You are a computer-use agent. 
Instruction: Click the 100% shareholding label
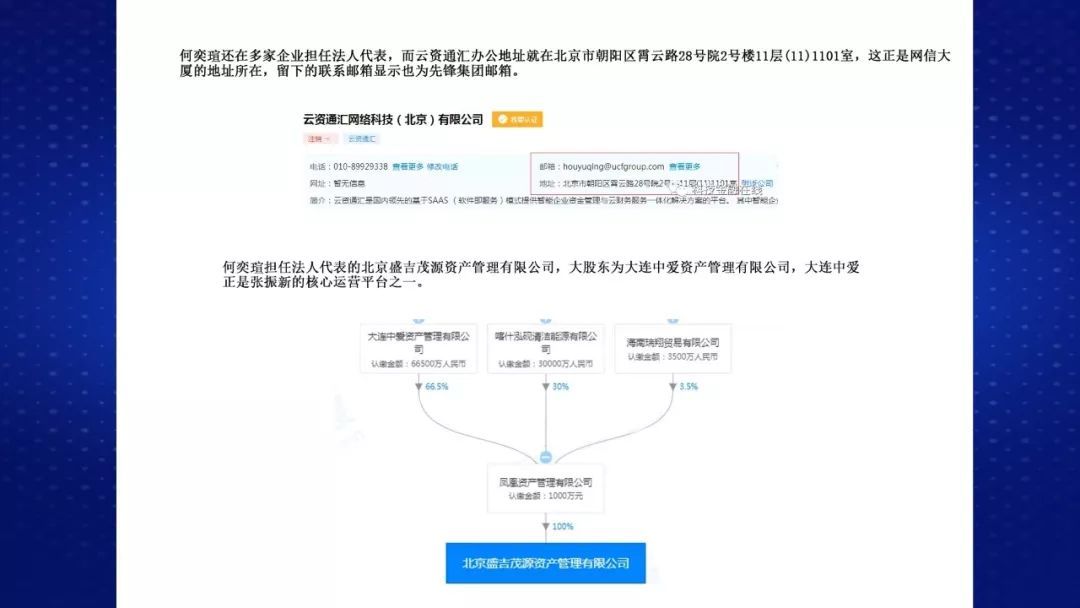tap(563, 527)
